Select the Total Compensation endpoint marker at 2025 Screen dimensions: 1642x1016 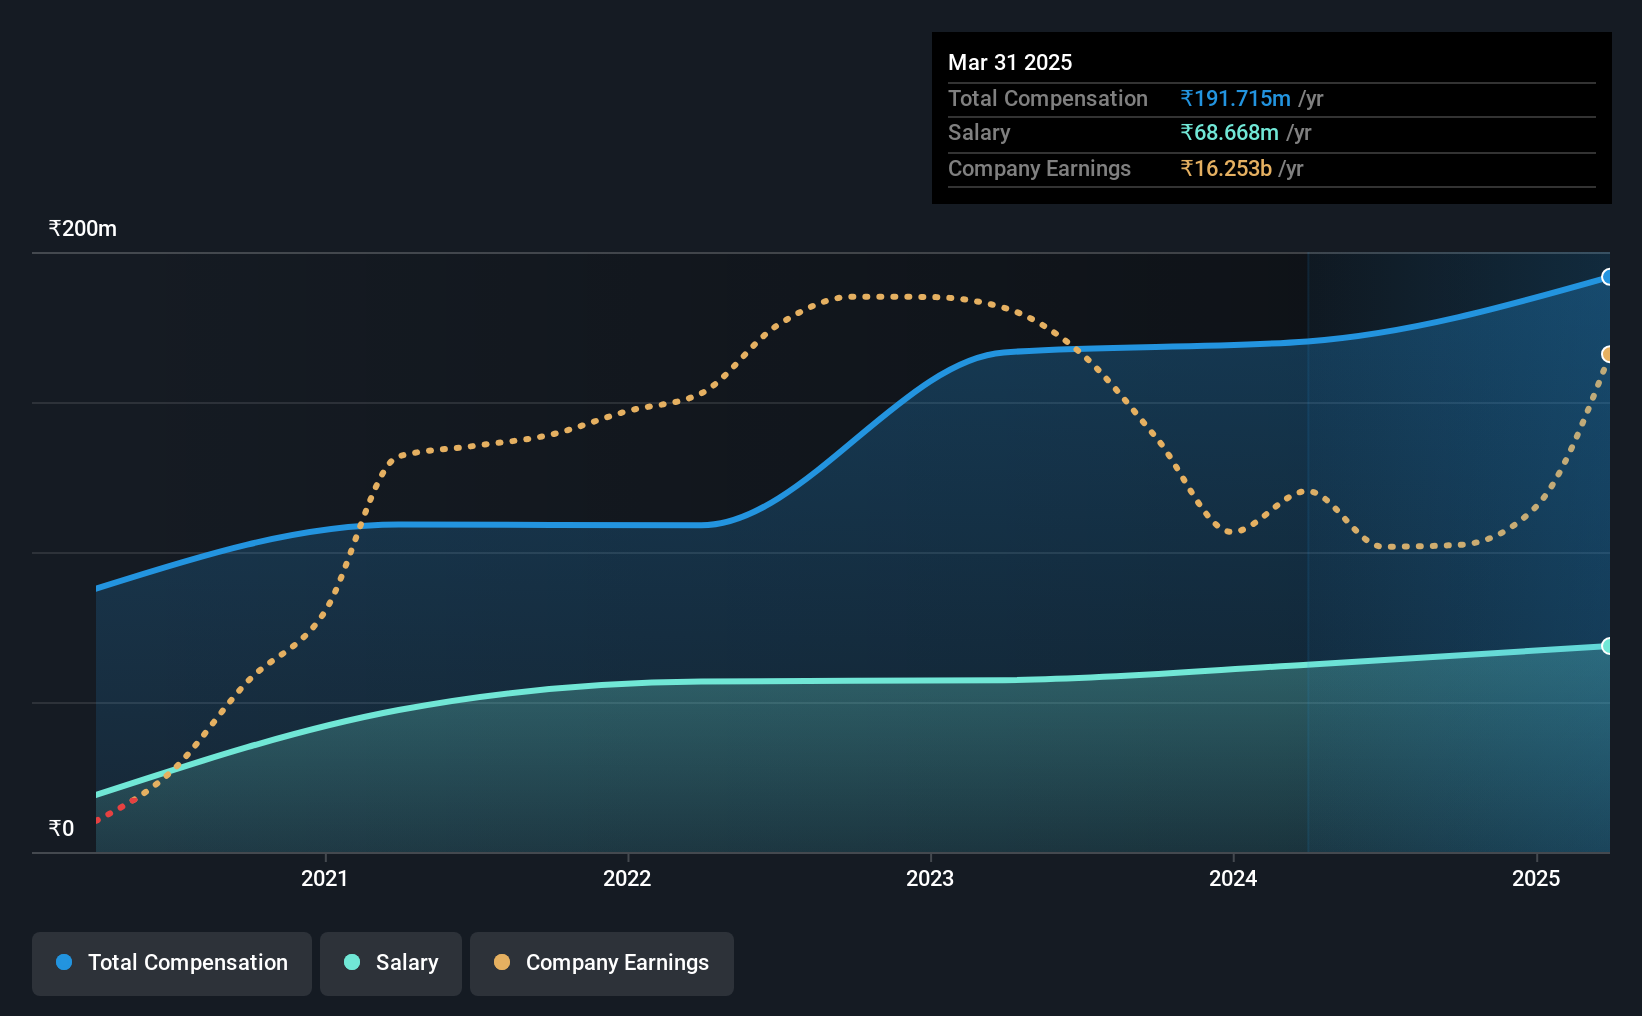pyautogui.click(x=1607, y=277)
